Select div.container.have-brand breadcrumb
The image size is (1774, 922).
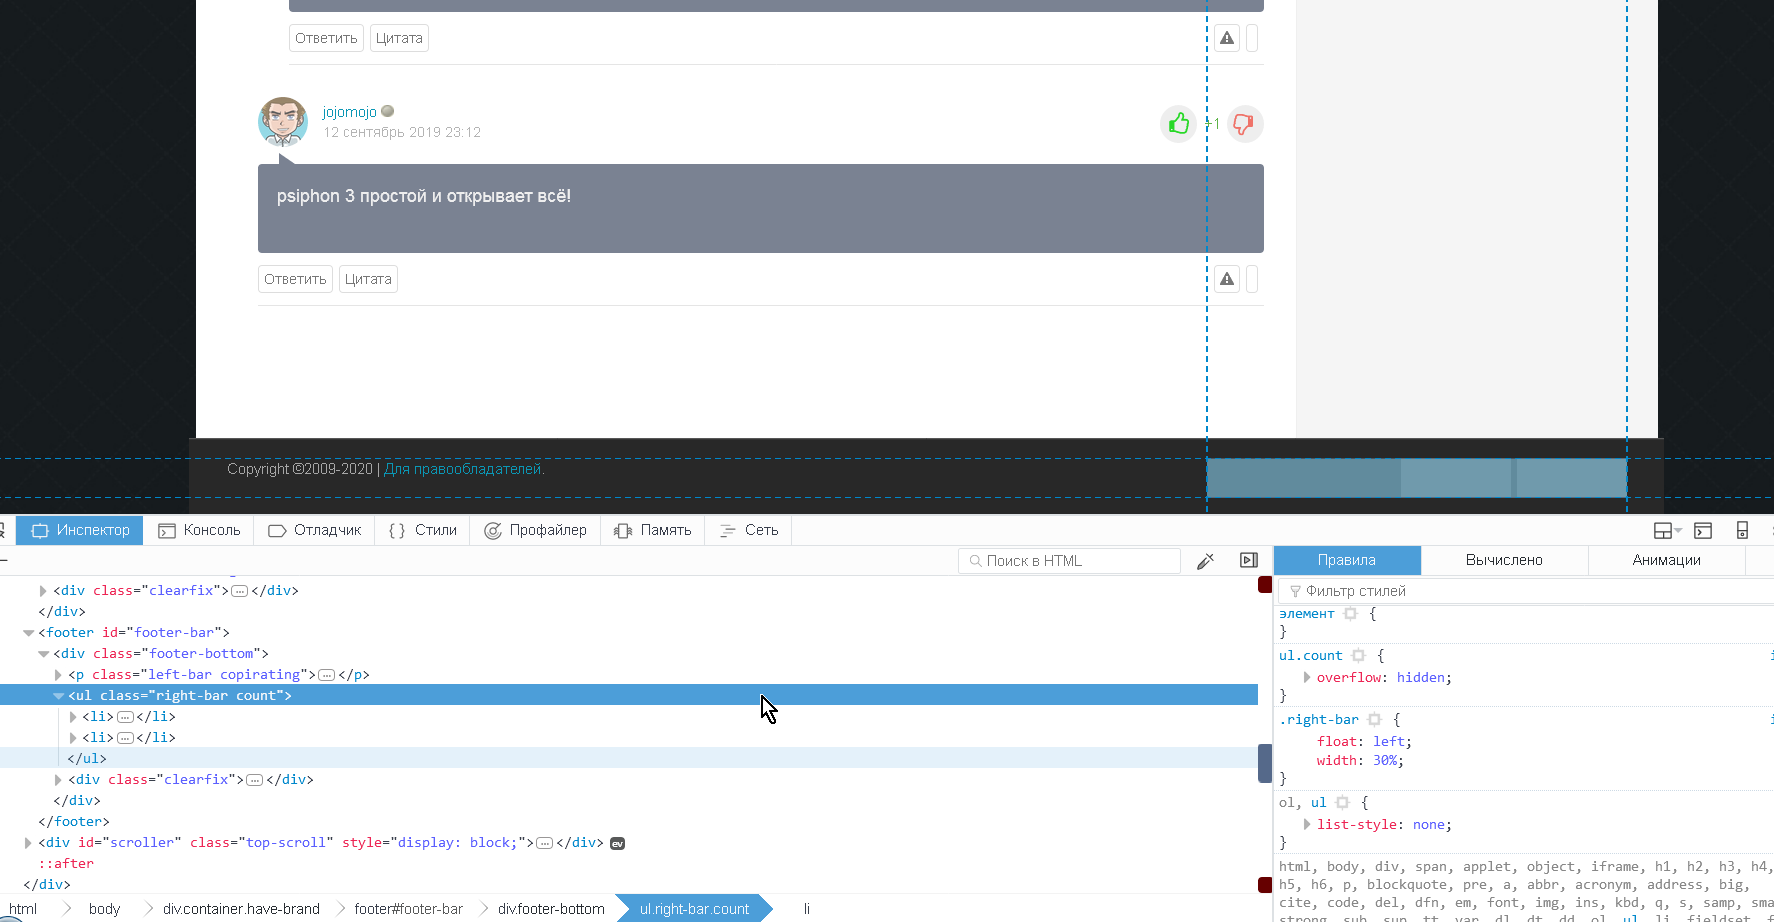[241, 909]
